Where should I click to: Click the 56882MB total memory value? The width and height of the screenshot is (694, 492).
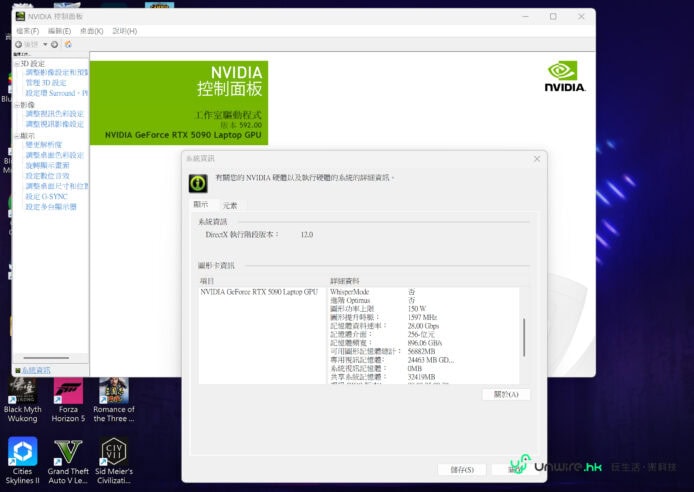coord(421,351)
